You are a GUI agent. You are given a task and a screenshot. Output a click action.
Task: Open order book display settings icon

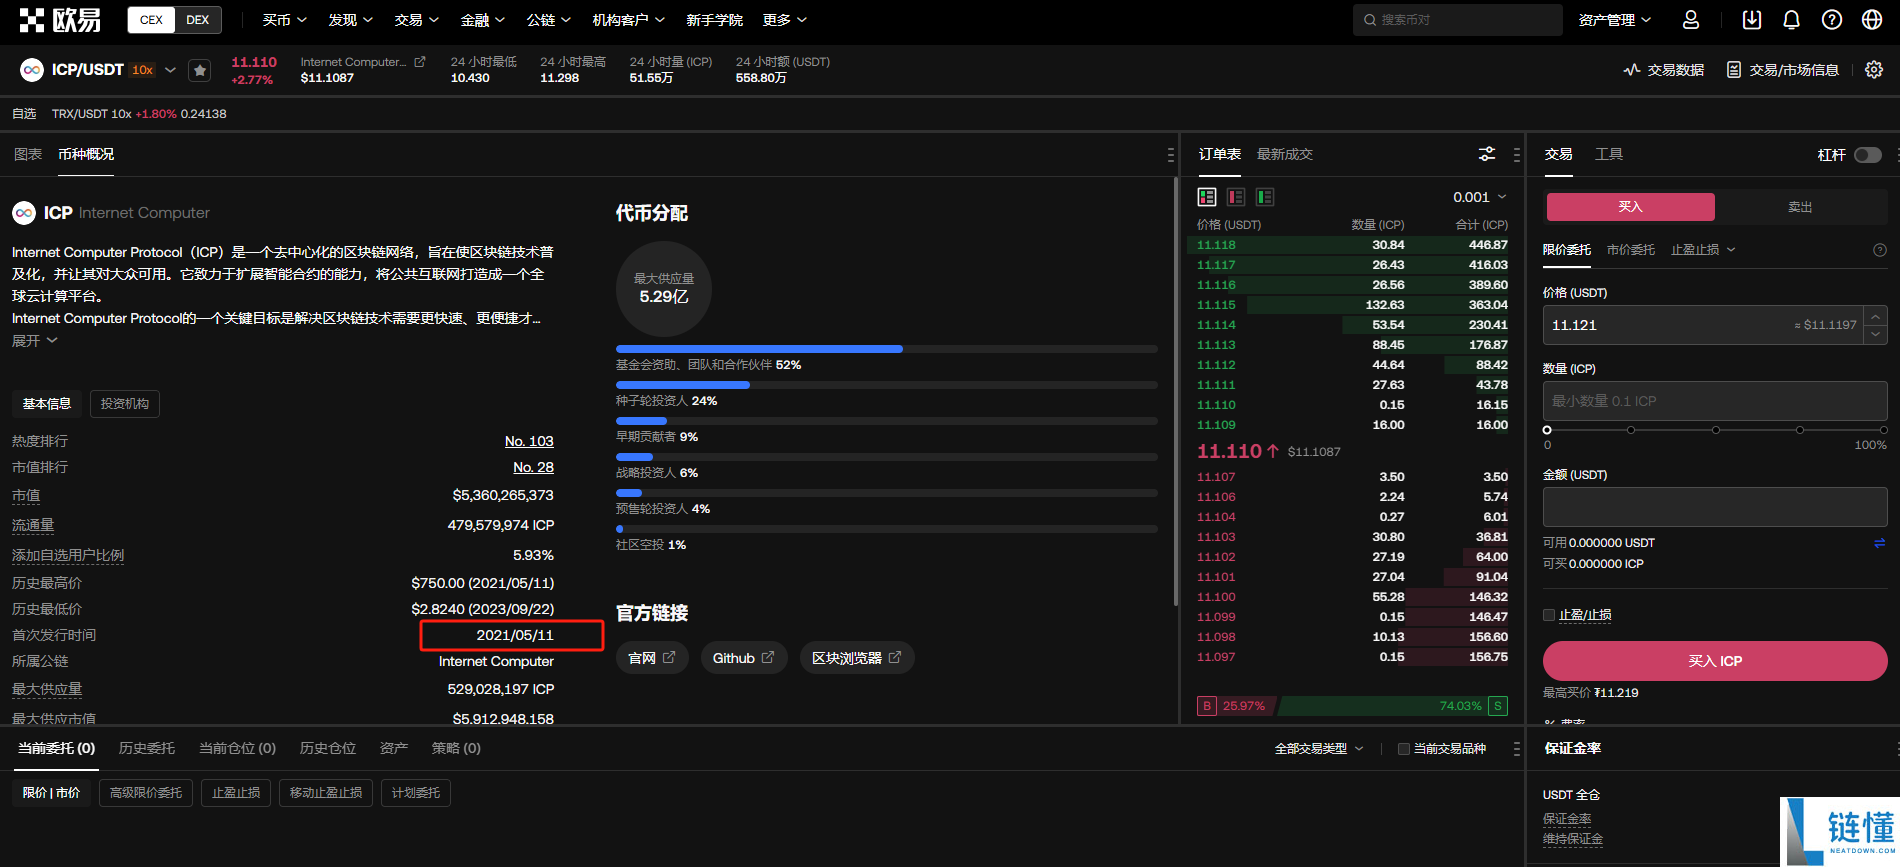pyautogui.click(x=1487, y=154)
